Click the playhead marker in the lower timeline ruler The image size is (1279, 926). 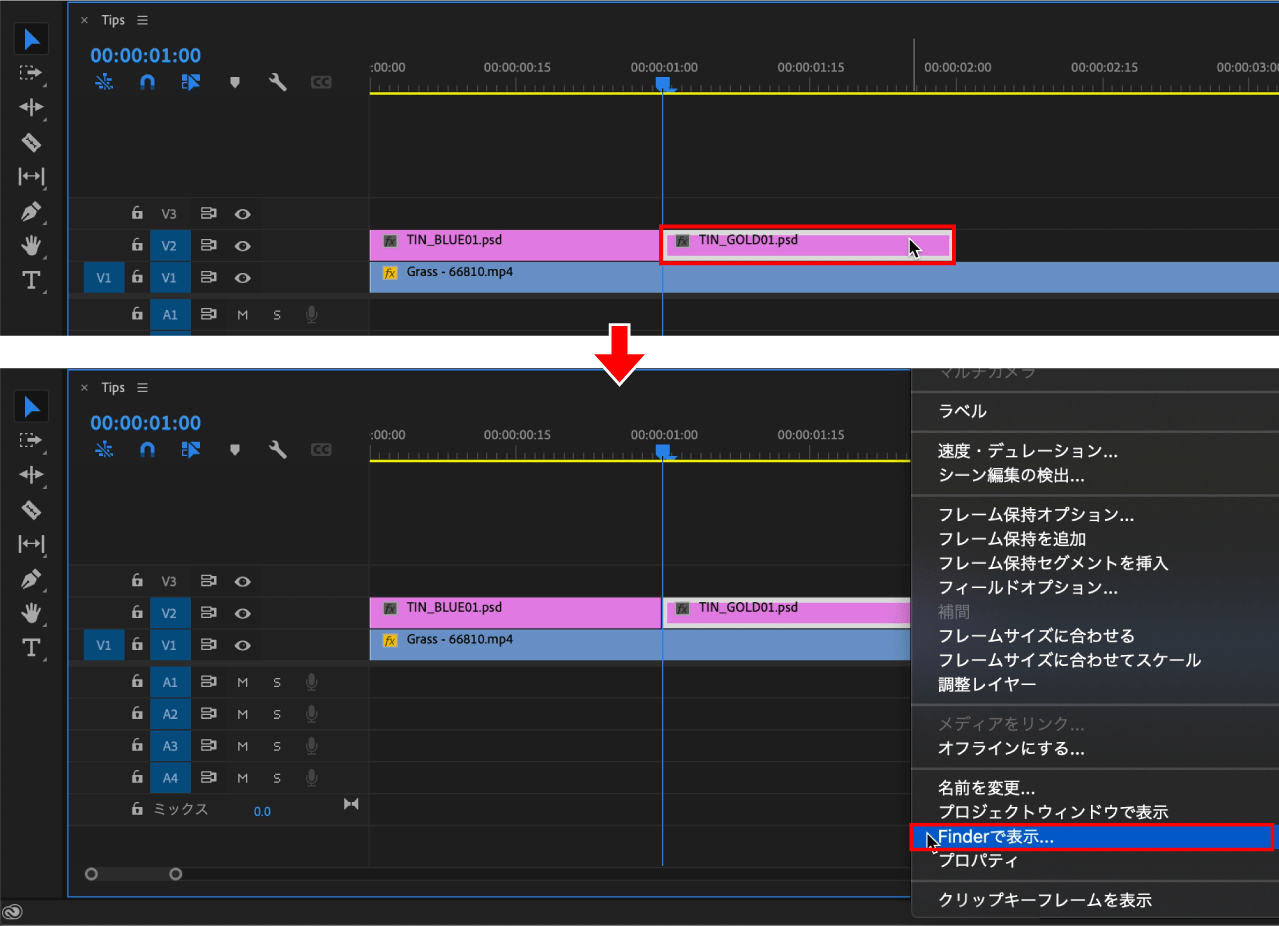coord(663,452)
